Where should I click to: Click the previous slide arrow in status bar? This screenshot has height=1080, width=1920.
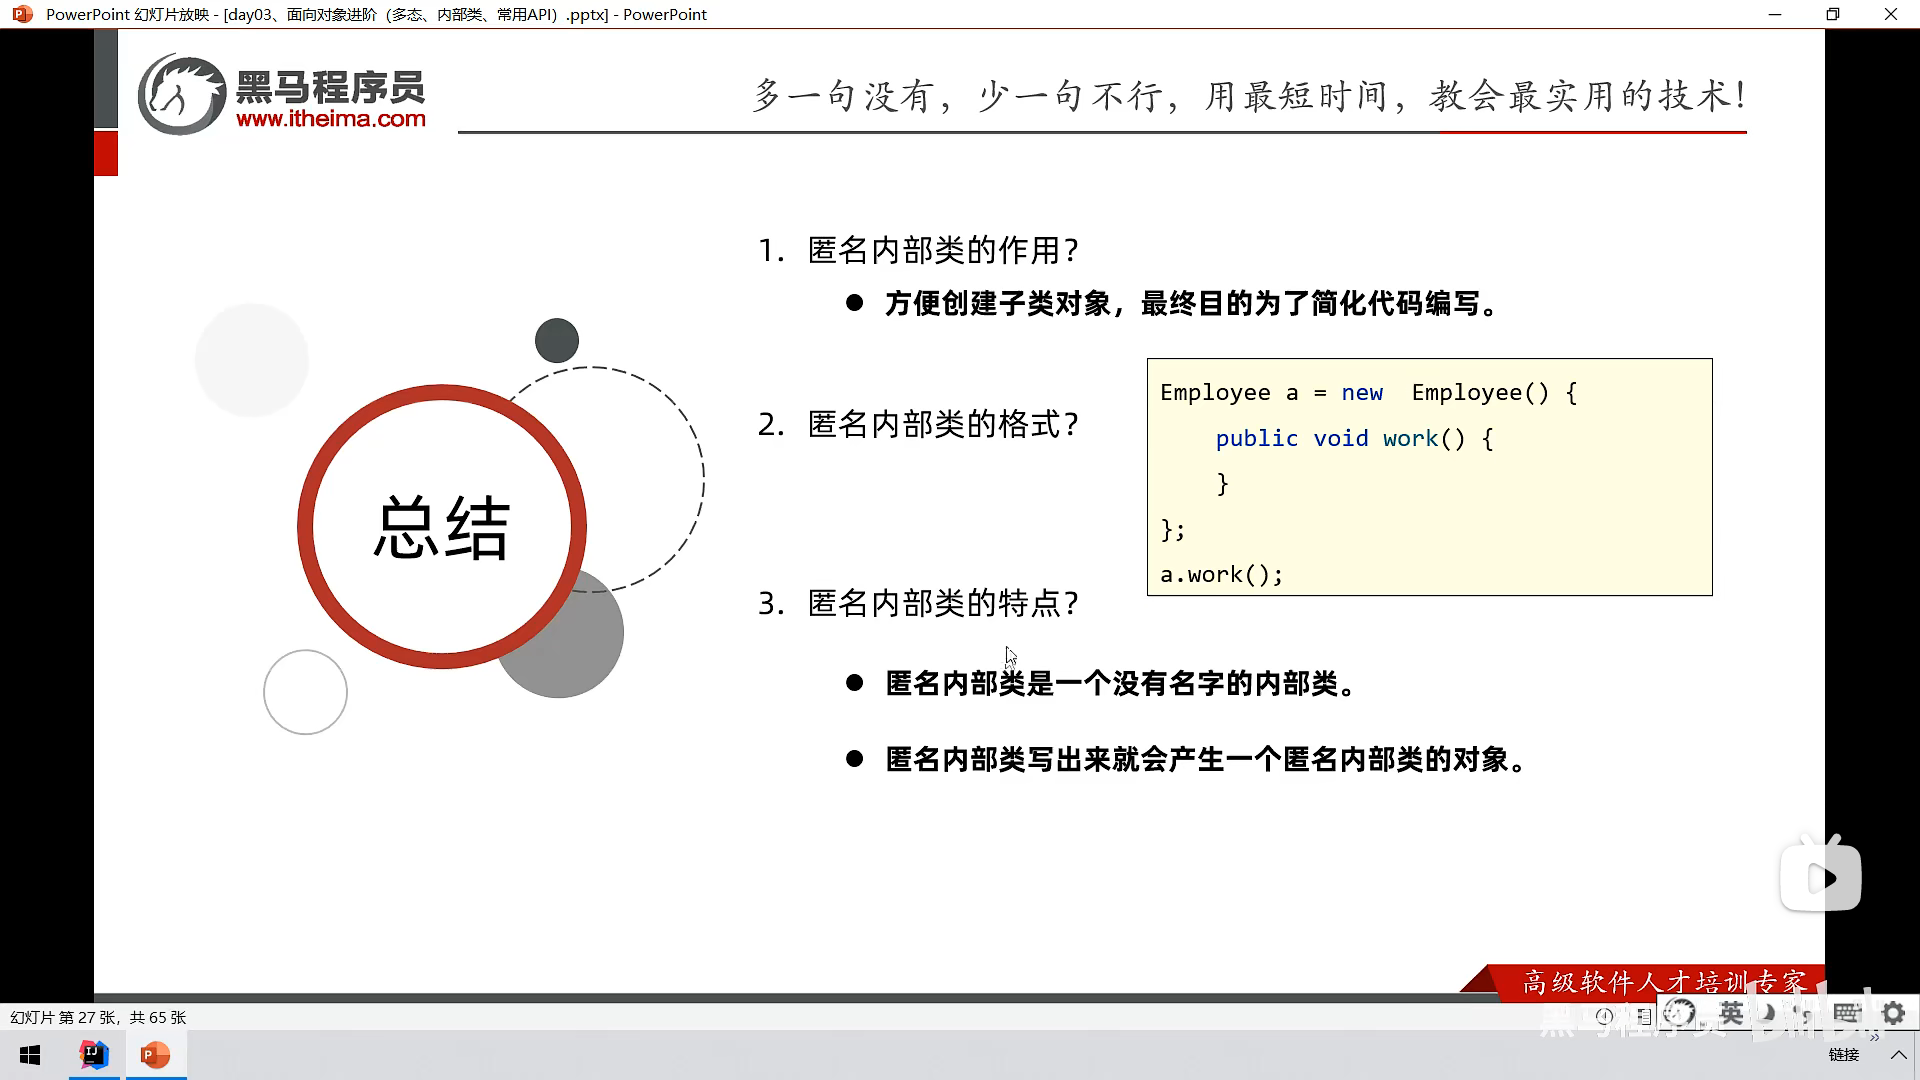click(1604, 1016)
